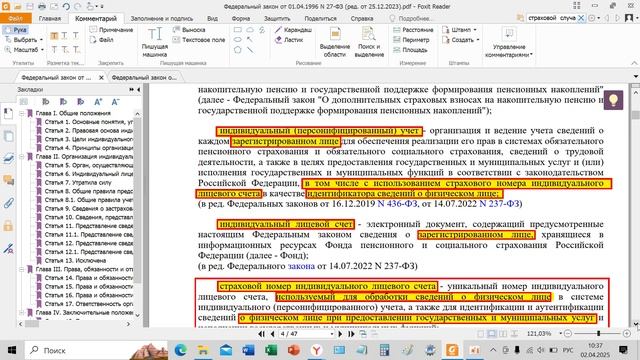This screenshot has width=640, height=360.
Task: Open the security lock sidebar panel
Action: tap(9, 225)
